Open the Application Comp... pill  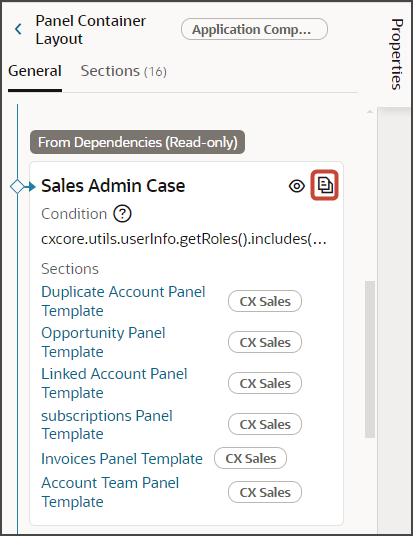(x=254, y=29)
